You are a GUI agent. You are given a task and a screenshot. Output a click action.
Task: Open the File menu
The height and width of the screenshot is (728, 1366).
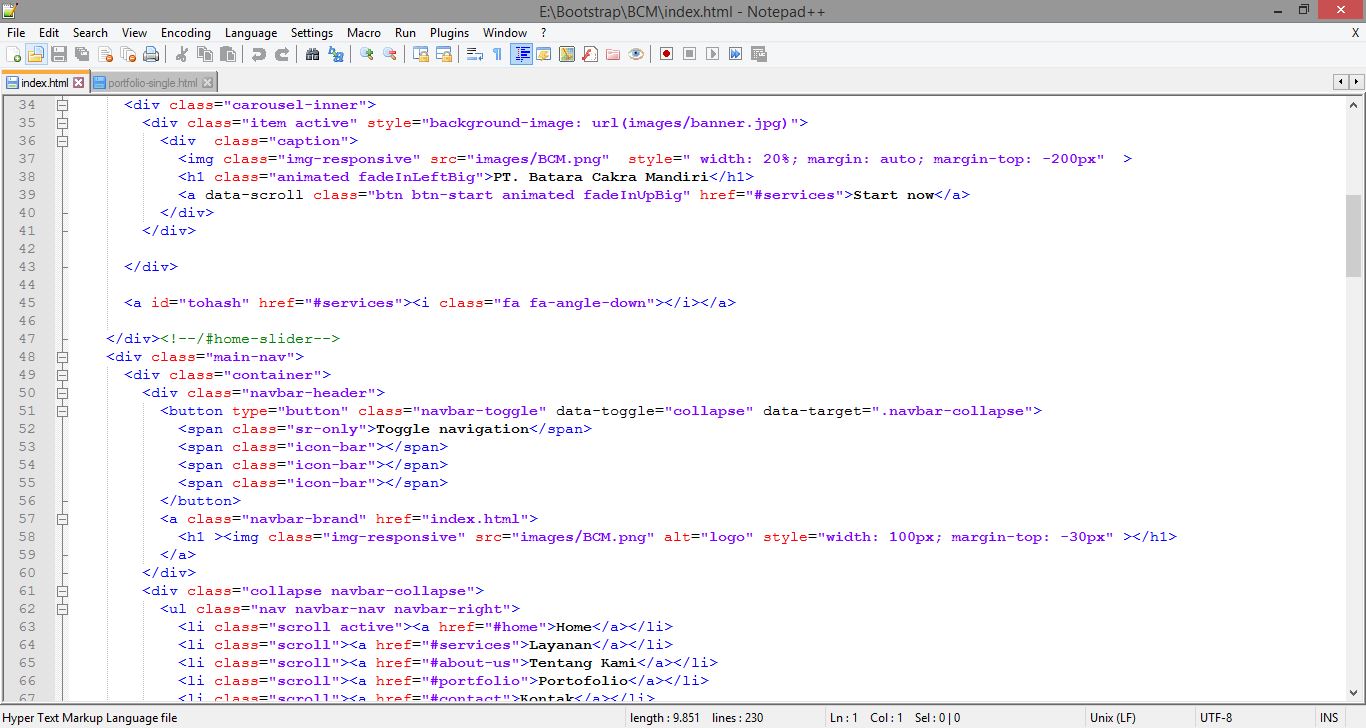click(16, 32)
